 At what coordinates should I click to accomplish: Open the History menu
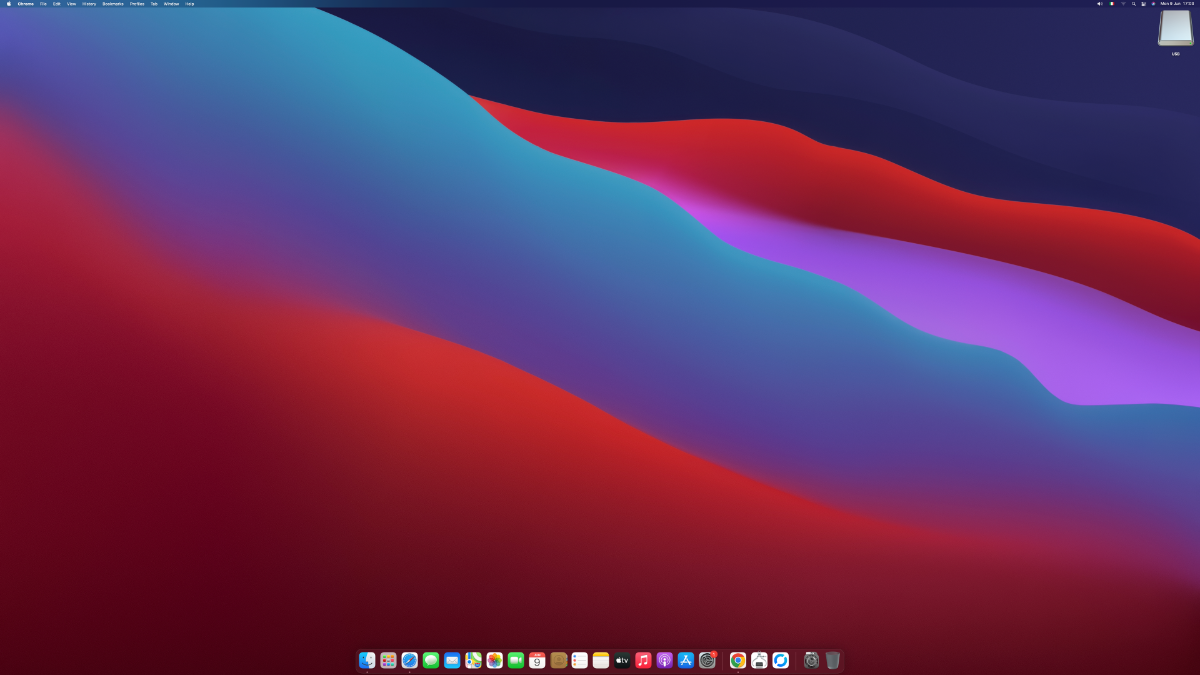(89, 4)
